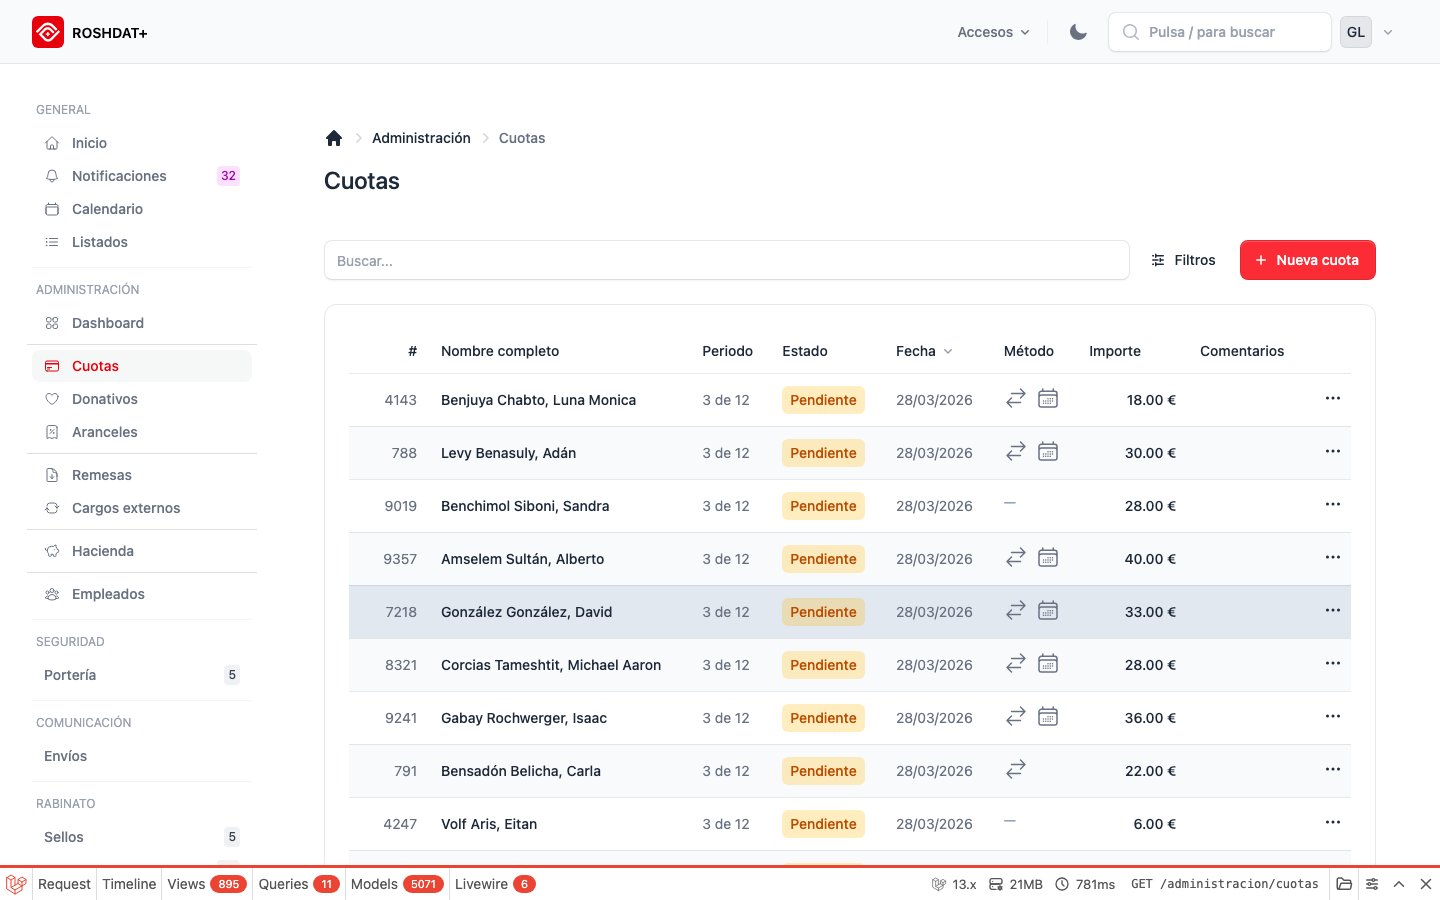1440x900 pixels.
Task: Switch to the Queries debugbar tab
Action: click(283, 884)
